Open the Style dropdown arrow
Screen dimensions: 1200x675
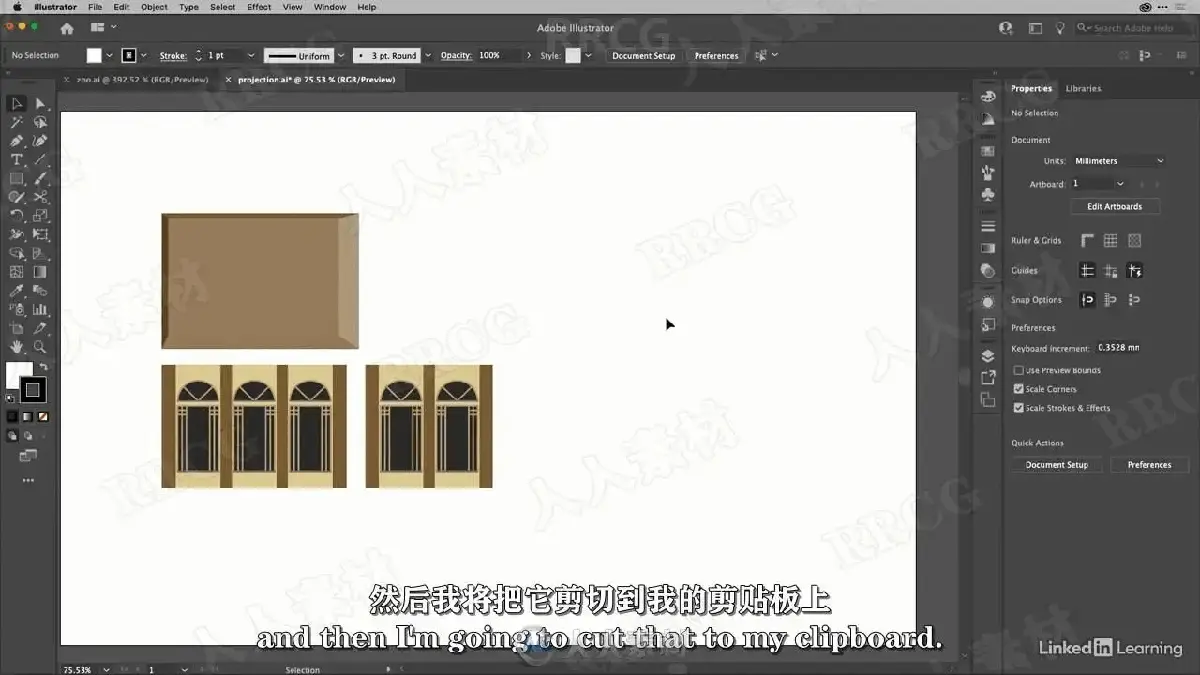click(x=589, y=56)
